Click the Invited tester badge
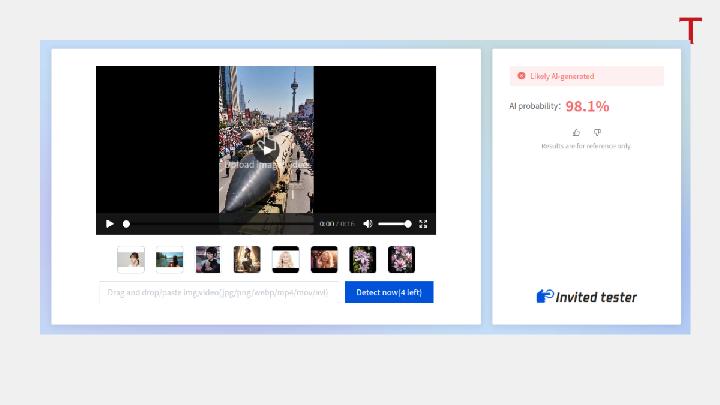Image resolution: width=720 pixels, height=405 pixels. coord(586,297)
